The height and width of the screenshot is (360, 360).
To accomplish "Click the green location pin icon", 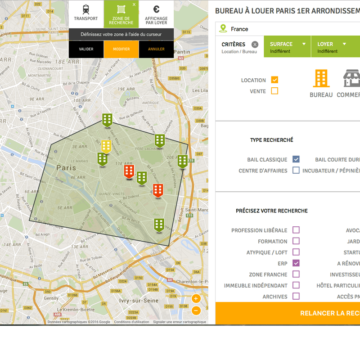I will coord(223,29).
